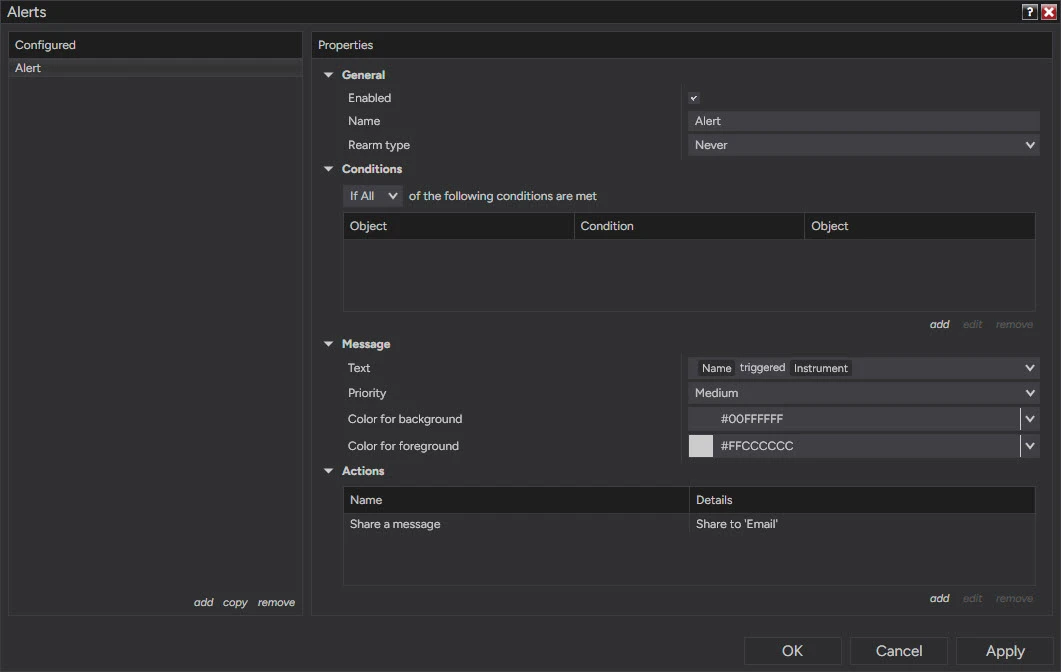
Task: Toggle the Enabled checkbox
Action: [694, 98]
